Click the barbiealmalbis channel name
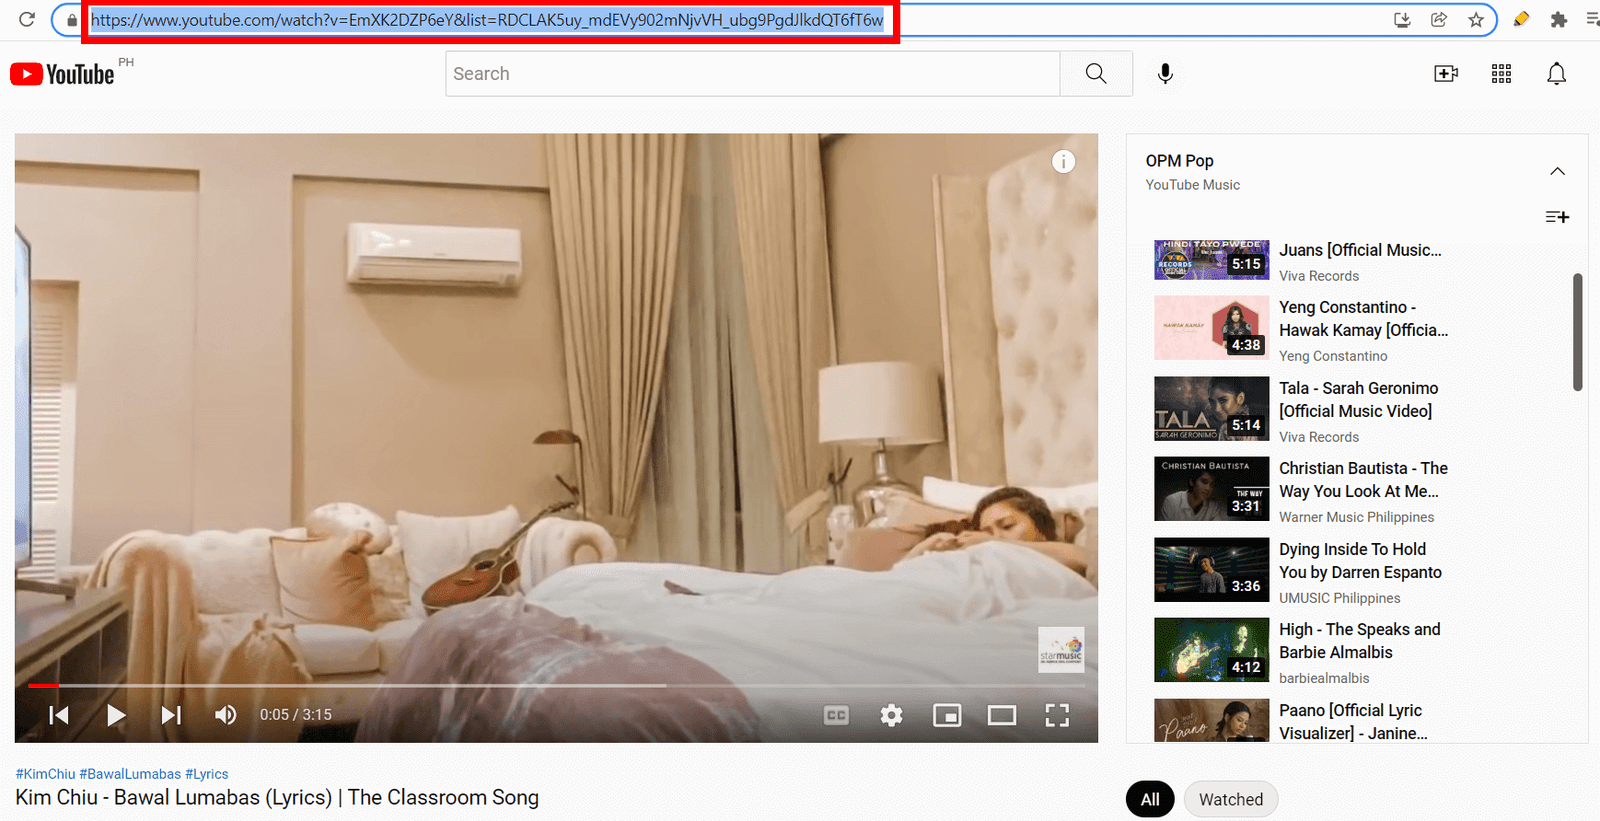This screenshot has height=821, width=1600. 1324,678
